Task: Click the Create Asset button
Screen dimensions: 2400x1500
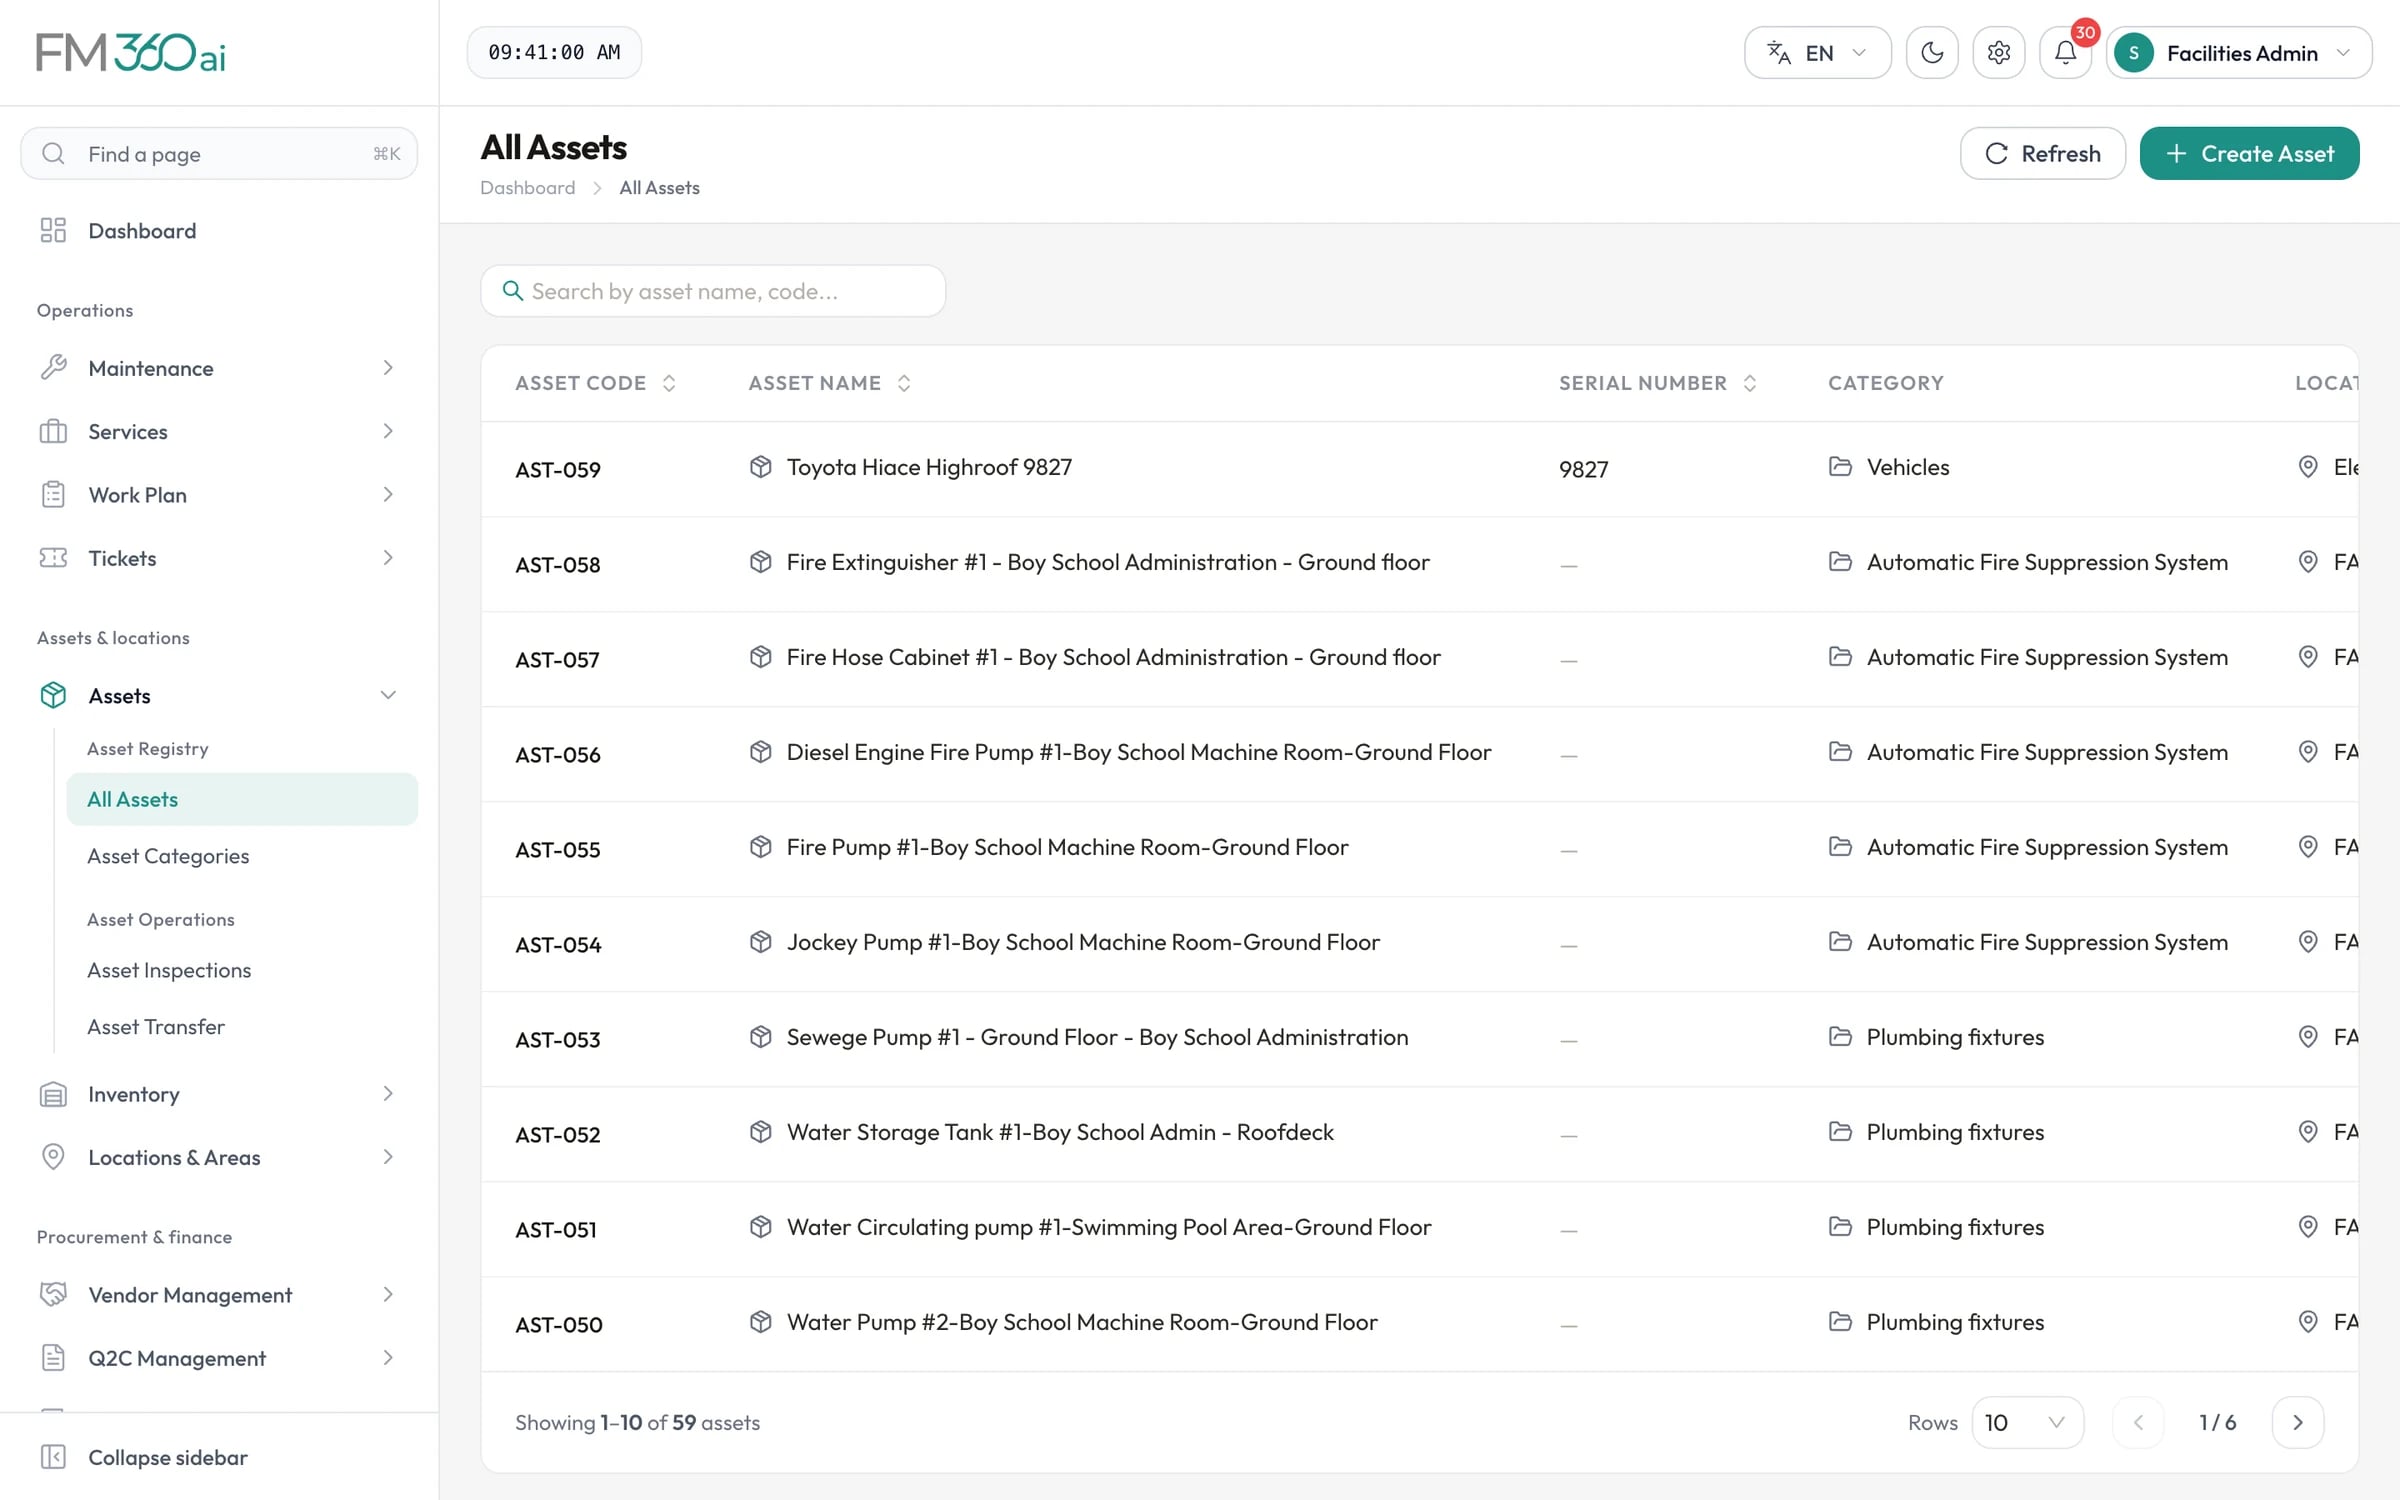Action: [x=2249, y=153]
